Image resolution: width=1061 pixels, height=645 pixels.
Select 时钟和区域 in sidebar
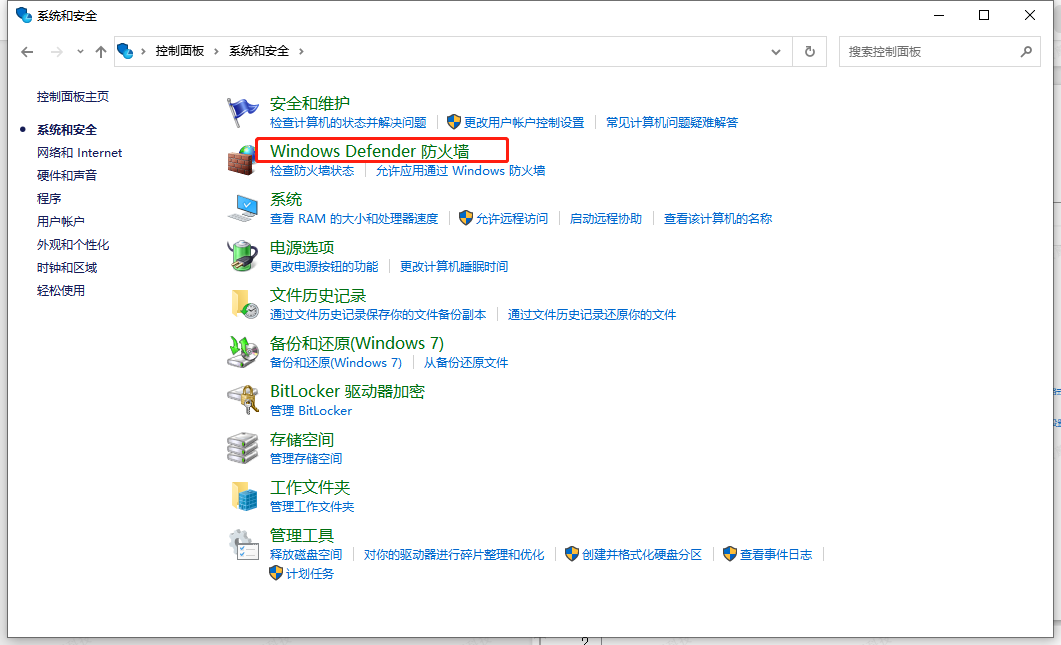[66, 268]
